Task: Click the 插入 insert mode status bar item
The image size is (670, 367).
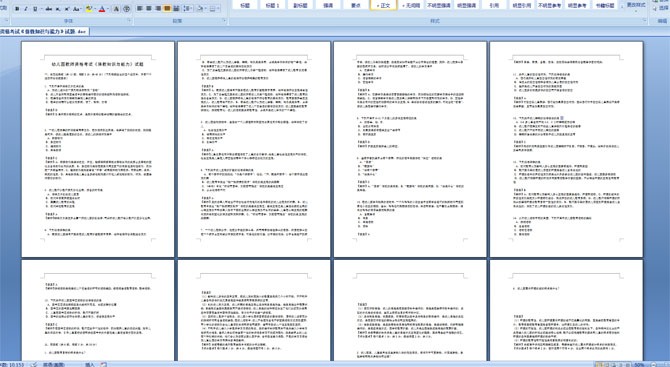Action: [90, 364]
